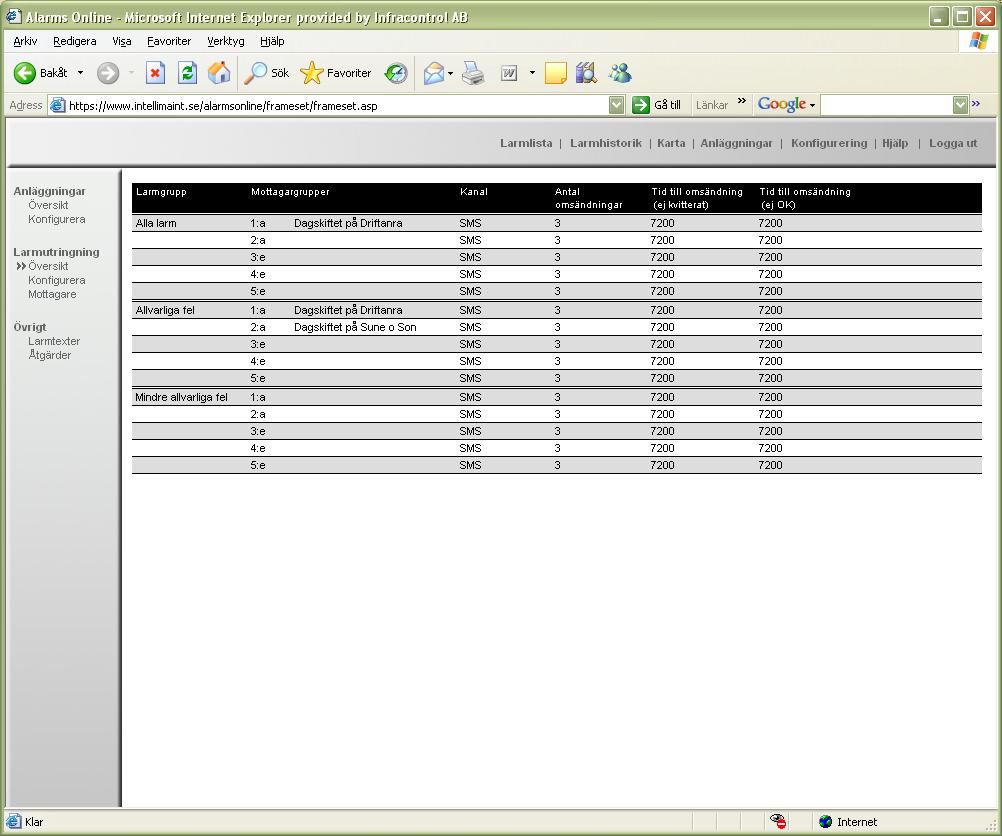Expand the Länkar chevron
Viewport: 1002px width, 836px height.
pos(742,101)
